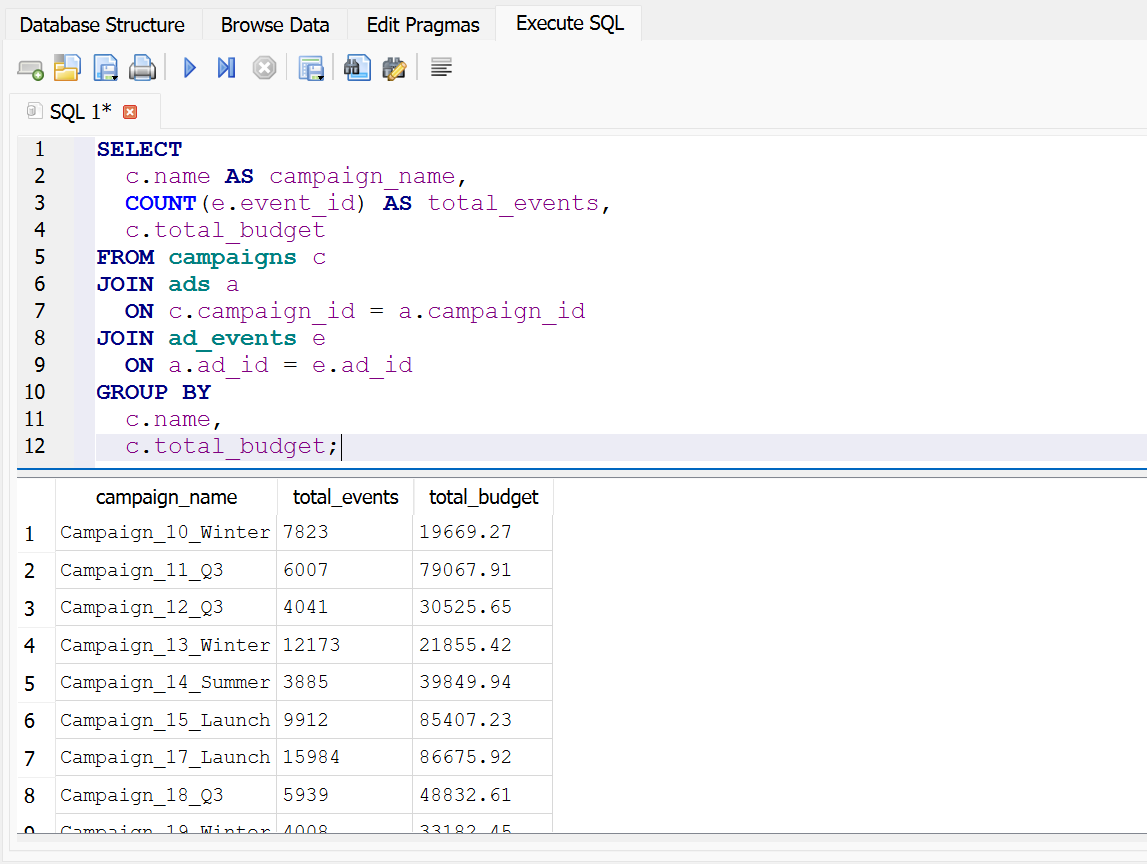
Task: Open Find and Replace tool
Action: click(395, 68)
